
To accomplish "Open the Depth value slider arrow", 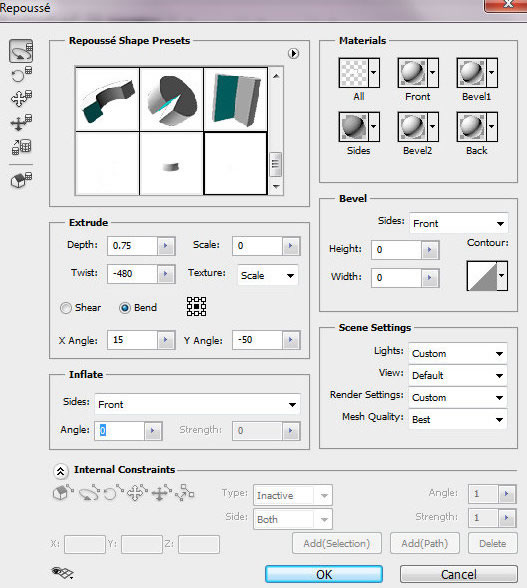I will coord(165,246).
